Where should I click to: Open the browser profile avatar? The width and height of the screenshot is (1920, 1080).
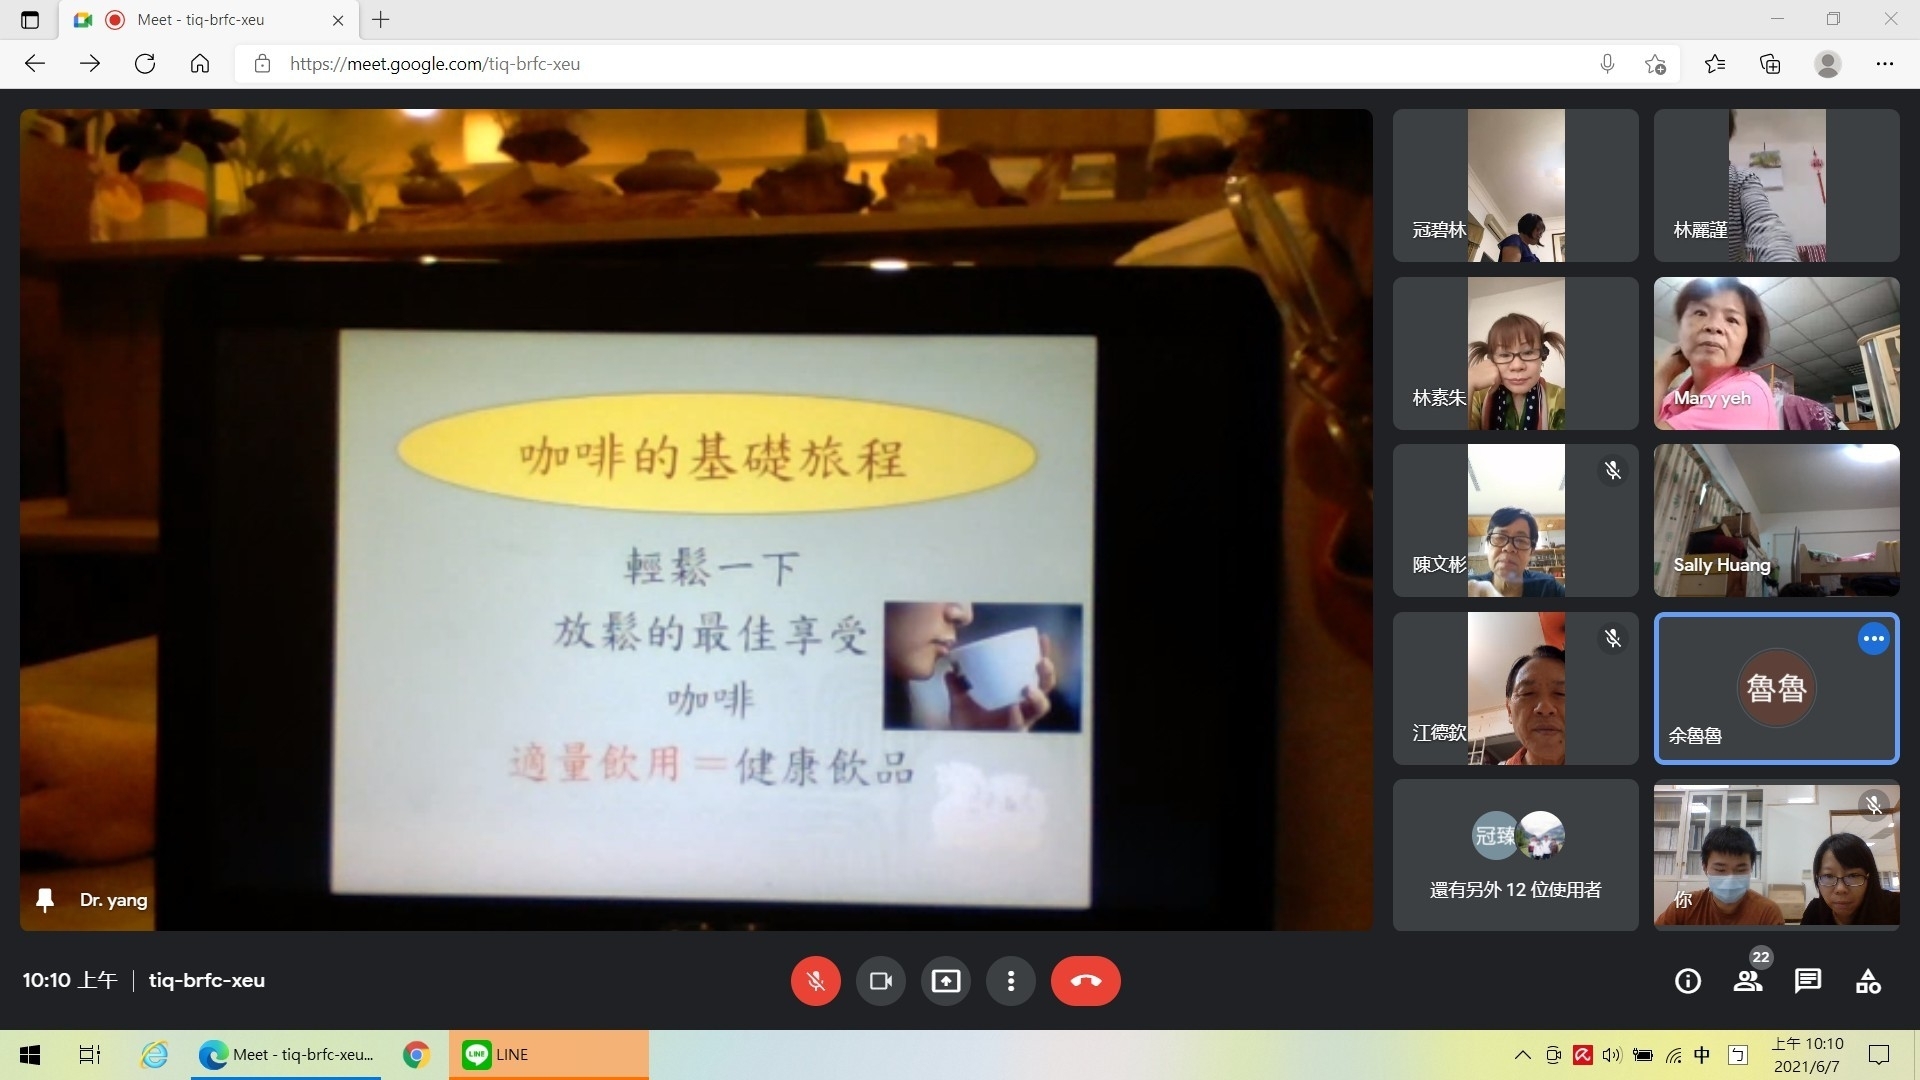(1828, 64)
